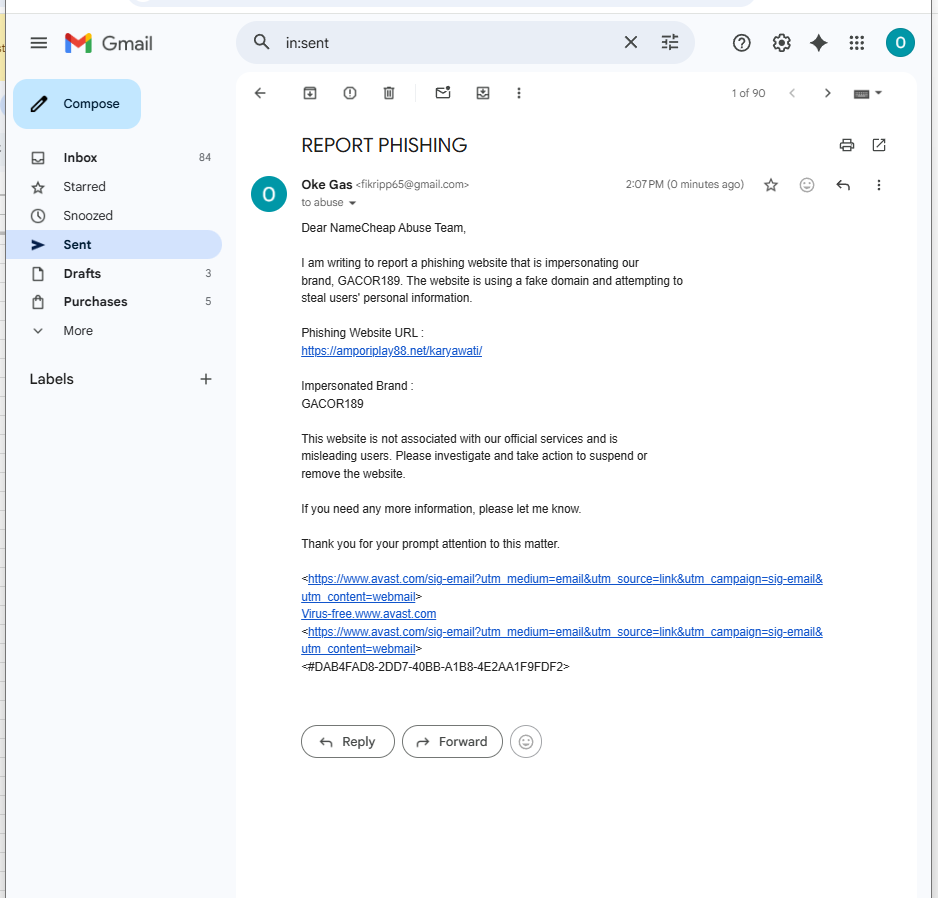This screenshot has height=898, width=938.
Task: Clear the search with the X icon
Action: coord(631,42)
